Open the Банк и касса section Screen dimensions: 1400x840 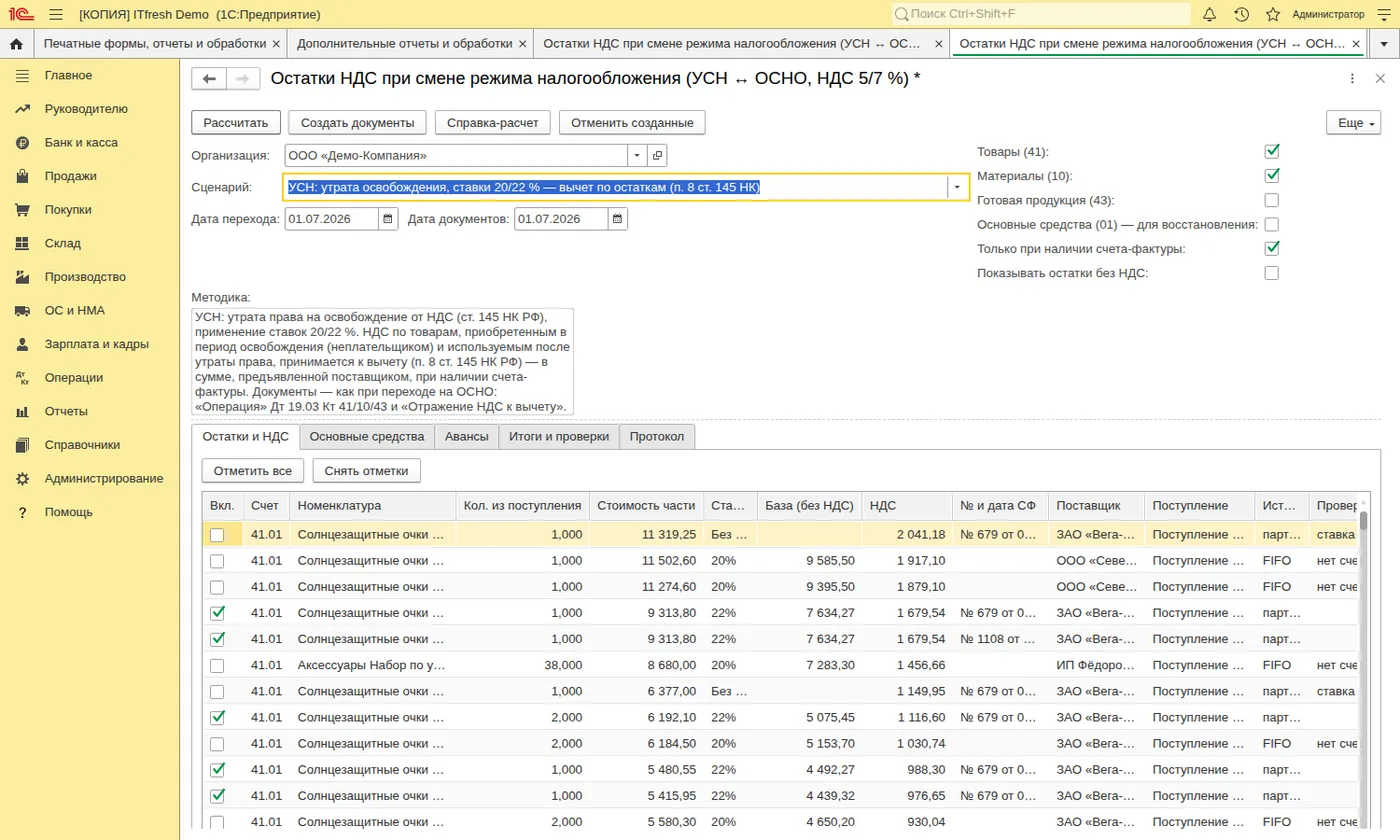[81, 142]
